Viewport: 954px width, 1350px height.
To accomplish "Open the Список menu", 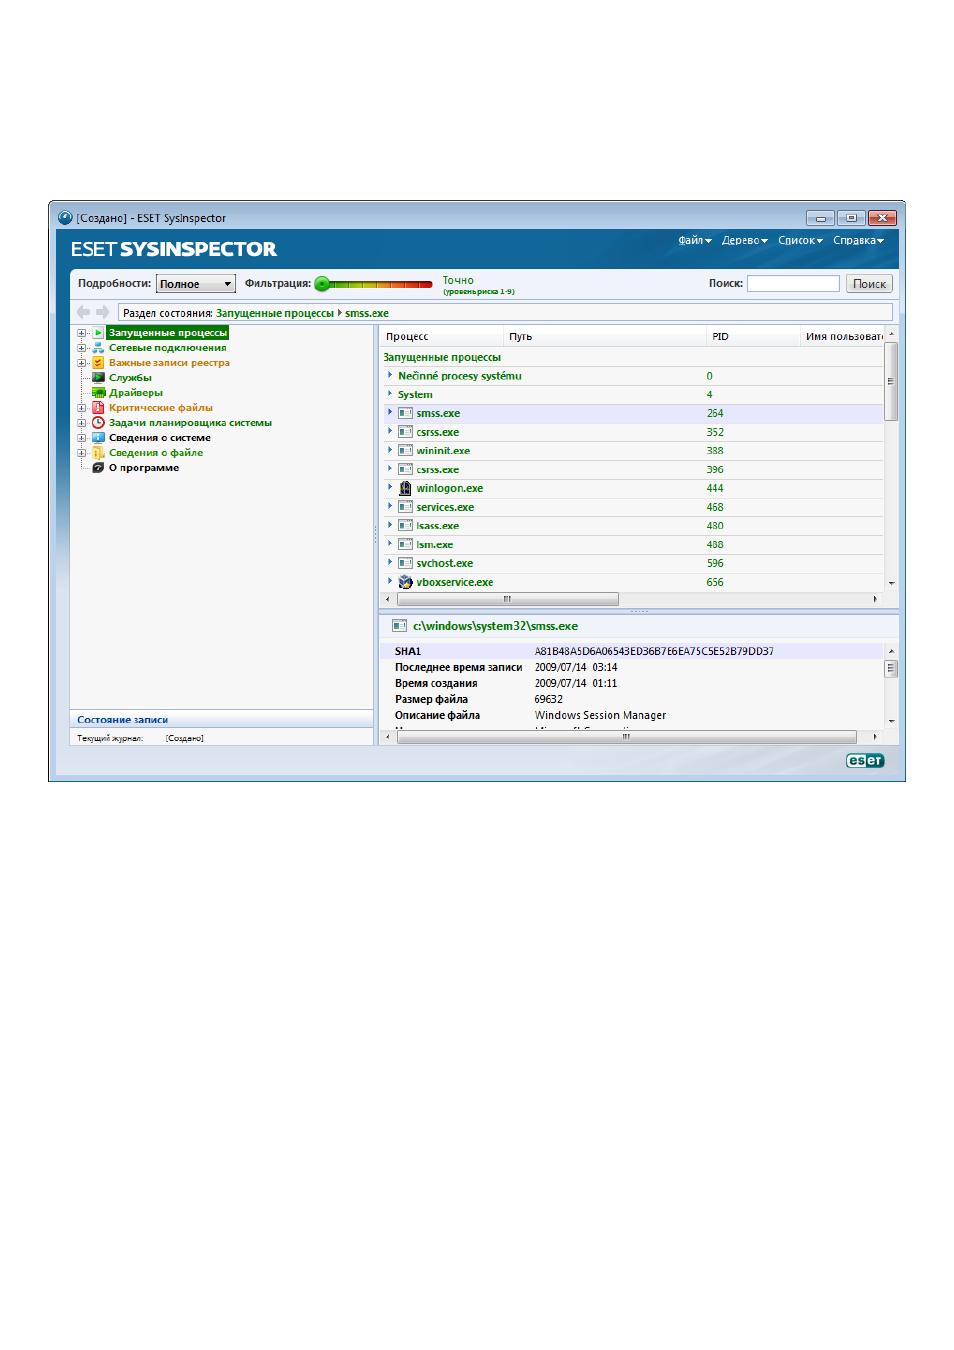I will pos(800,241).
